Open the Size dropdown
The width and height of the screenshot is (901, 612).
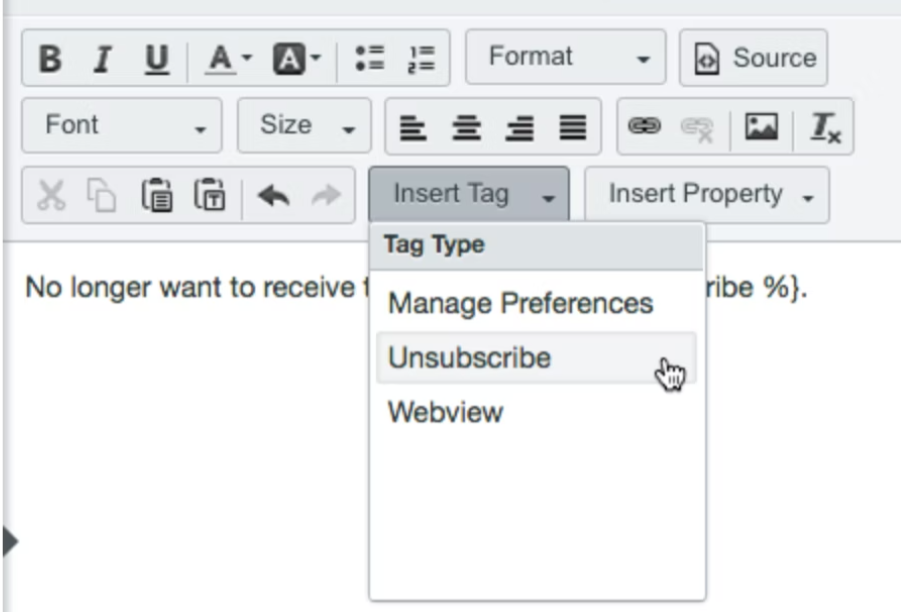point(305,125)
